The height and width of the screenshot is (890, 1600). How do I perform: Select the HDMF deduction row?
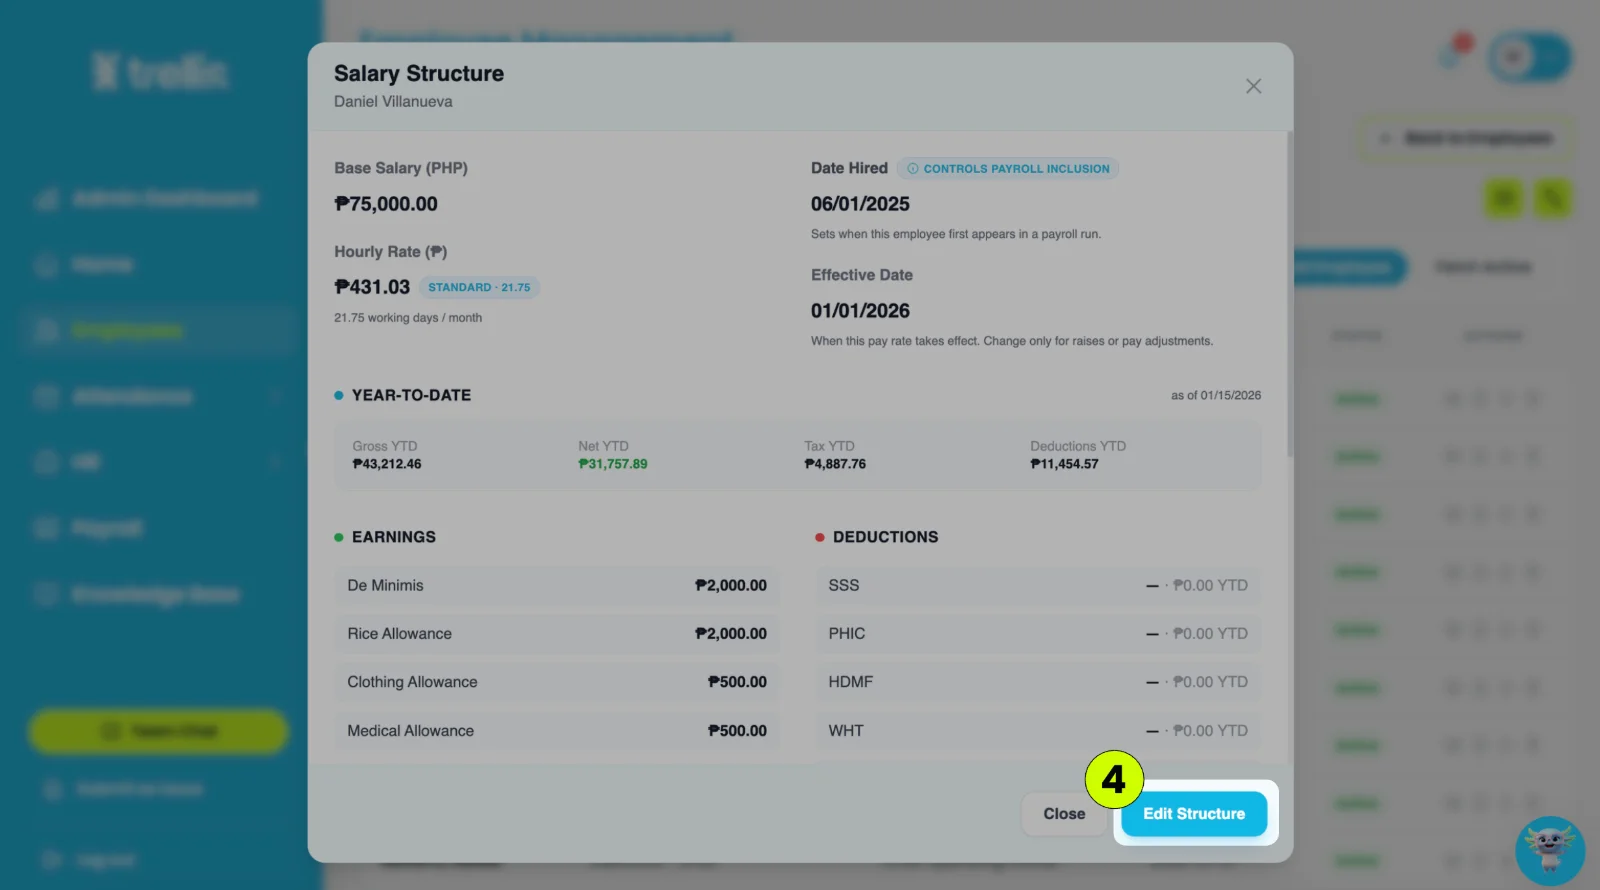(x=1038, y=682)
